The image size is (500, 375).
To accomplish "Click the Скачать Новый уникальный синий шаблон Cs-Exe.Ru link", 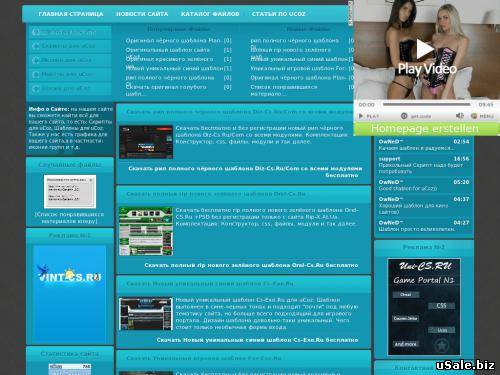I will (x=257, y=340).
